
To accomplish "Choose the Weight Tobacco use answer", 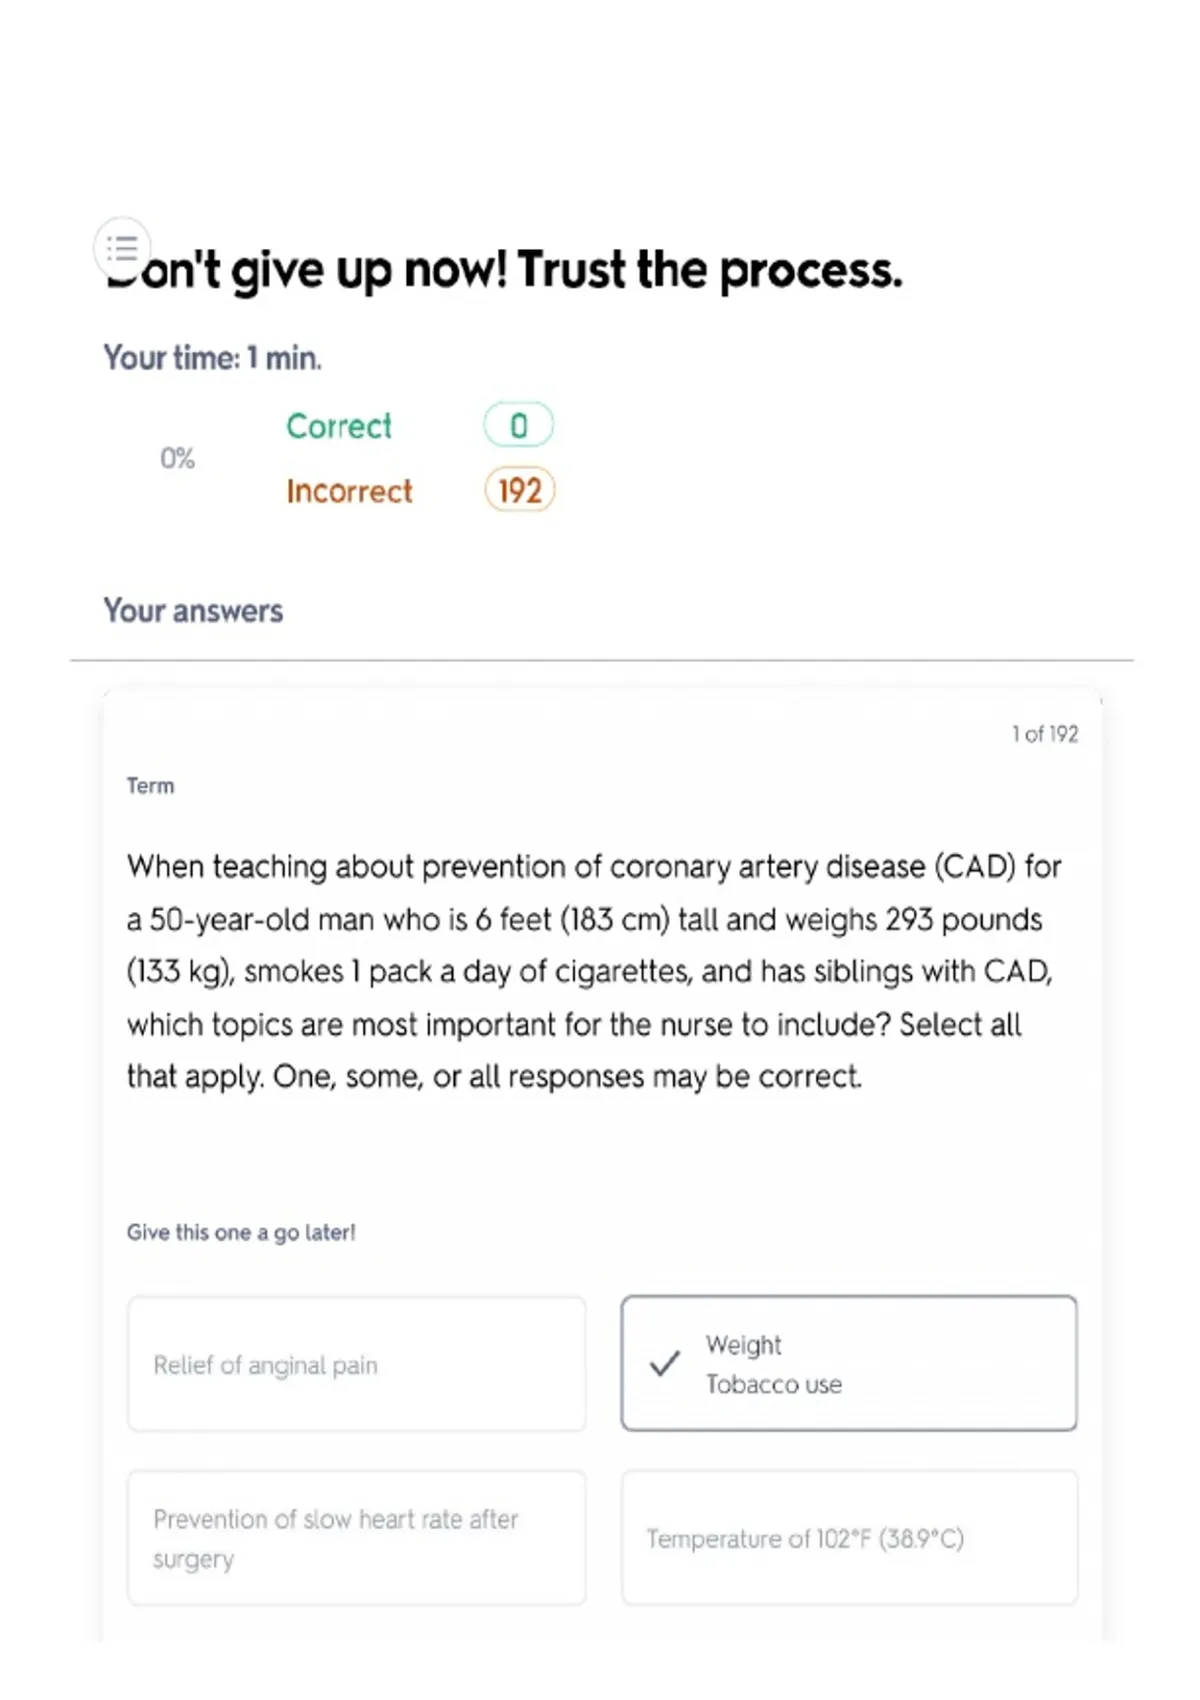I will click(849, 1363).
